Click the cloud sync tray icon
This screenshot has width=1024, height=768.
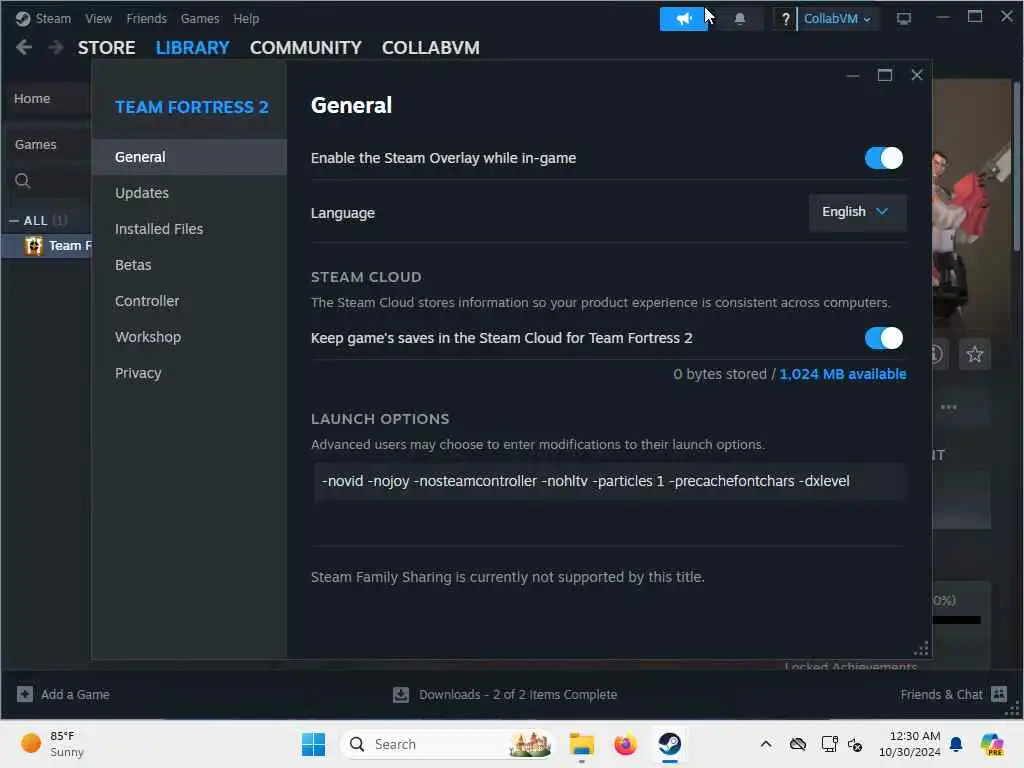(798, 744)
